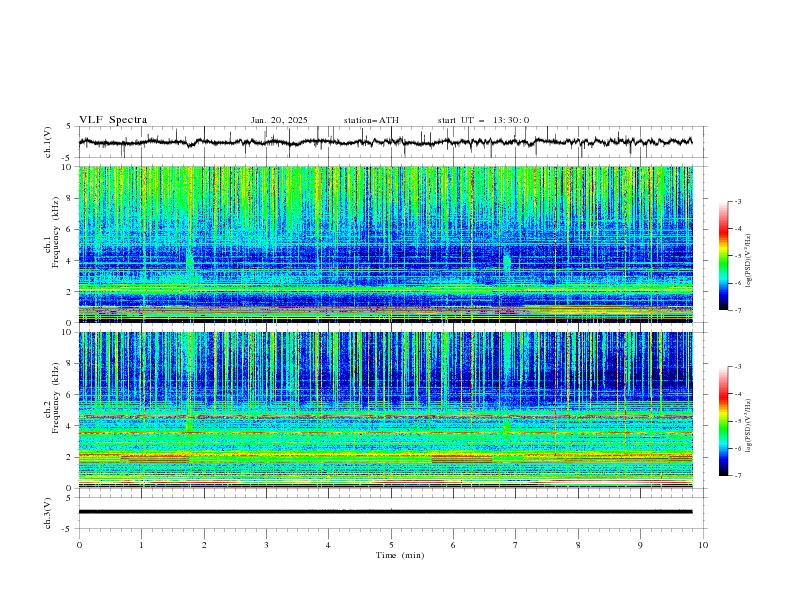Click the "Time (min)" x-axis title
Image resolution: width=792 pixels, height=612 pixels.
tap(400, 555)
